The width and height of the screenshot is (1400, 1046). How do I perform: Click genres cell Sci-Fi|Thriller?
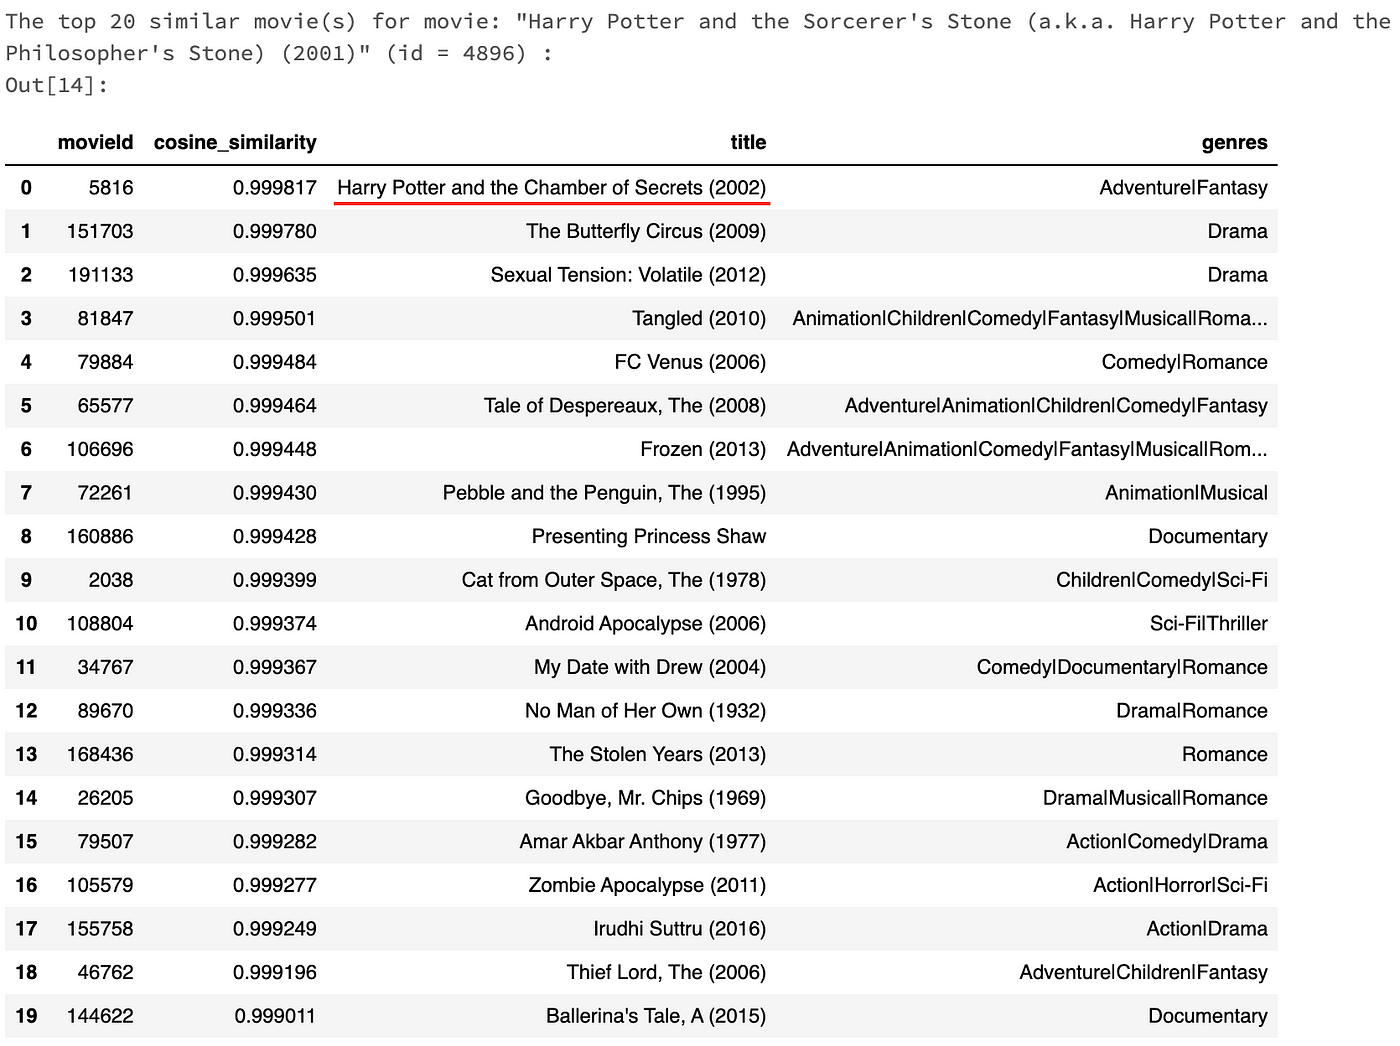pos(1209,624)
